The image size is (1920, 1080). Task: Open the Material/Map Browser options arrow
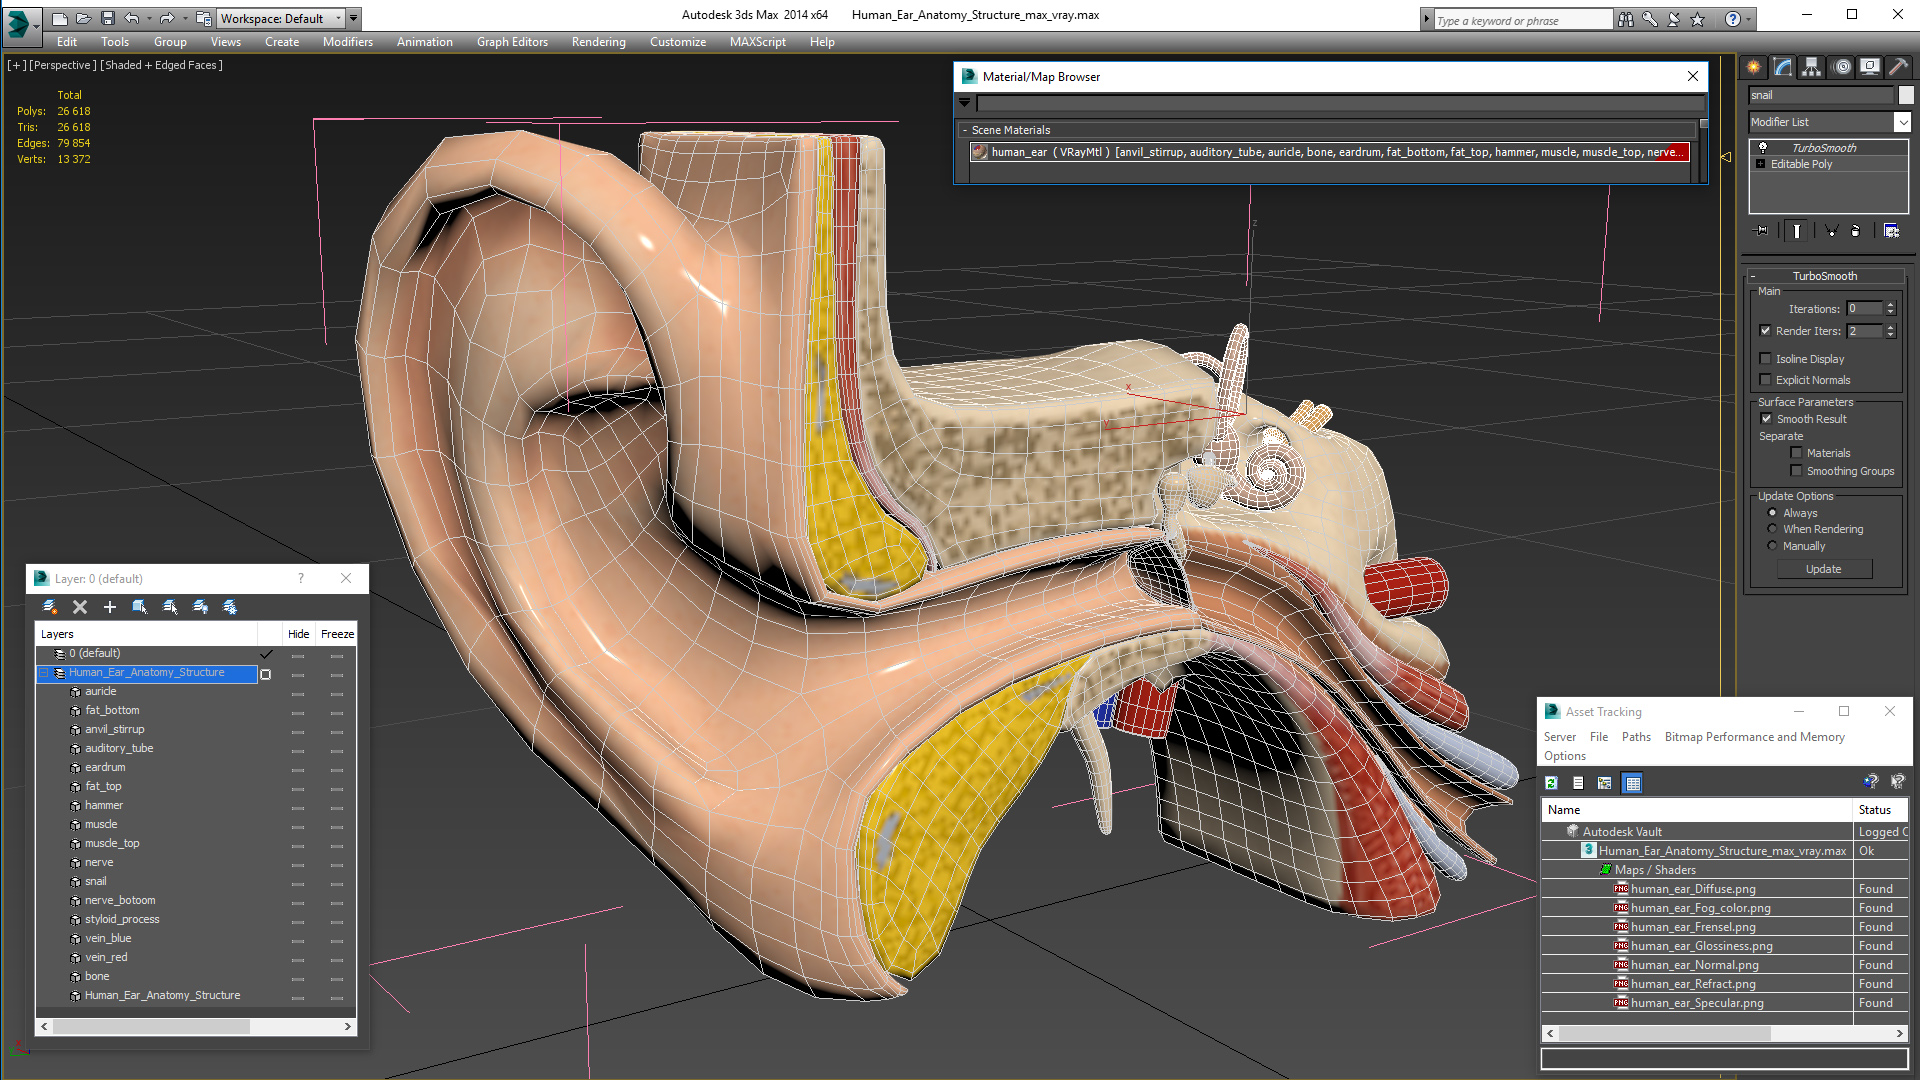point(964,103)
